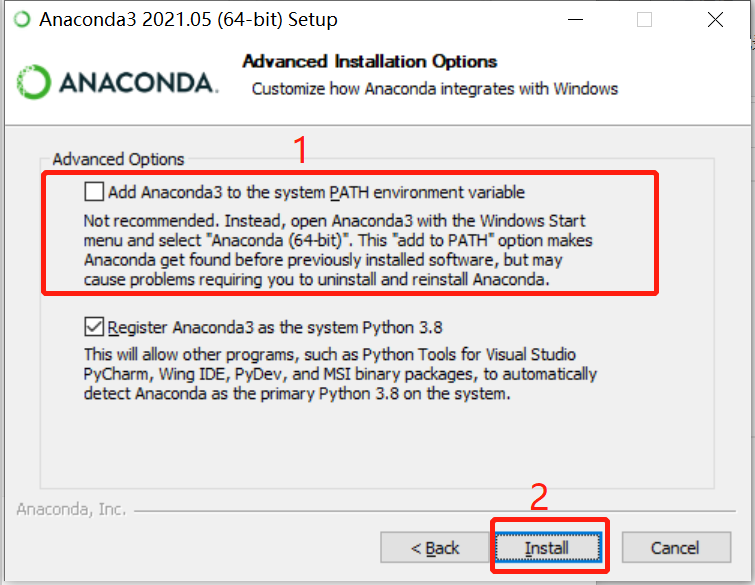This screenshot has height=585, width=755.
Task: Click 'Register Anaconda3 as the system Python 3.8' label
Action: click(275, 327)
